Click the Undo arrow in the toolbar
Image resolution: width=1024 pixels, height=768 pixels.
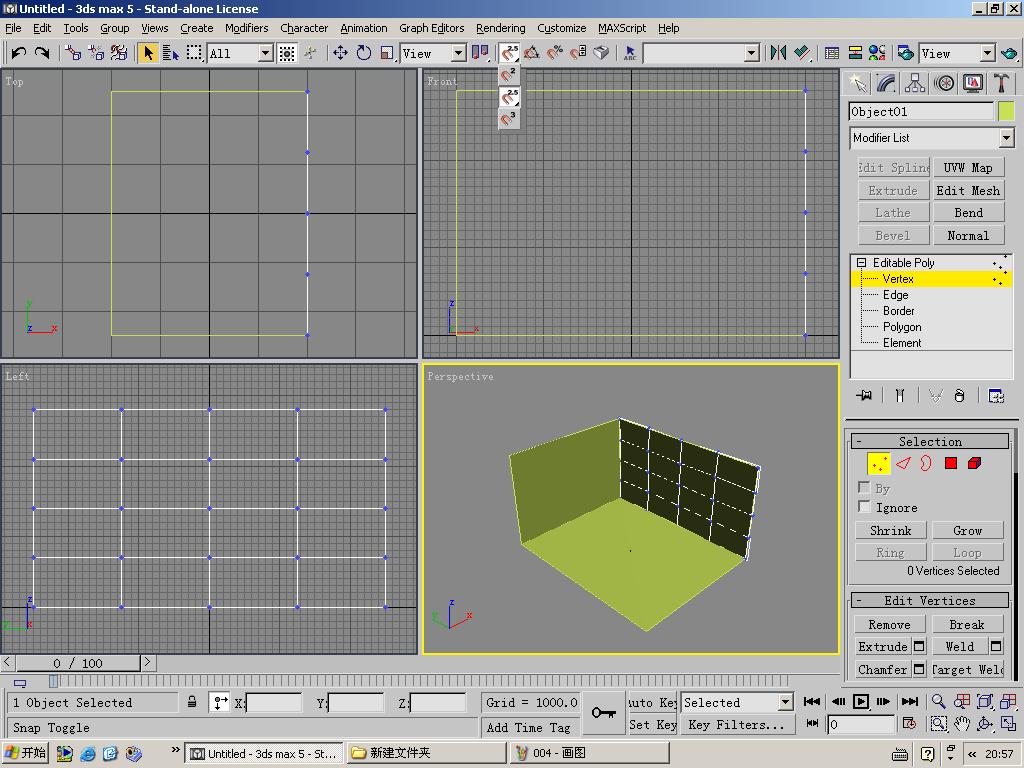click(18, 53)
